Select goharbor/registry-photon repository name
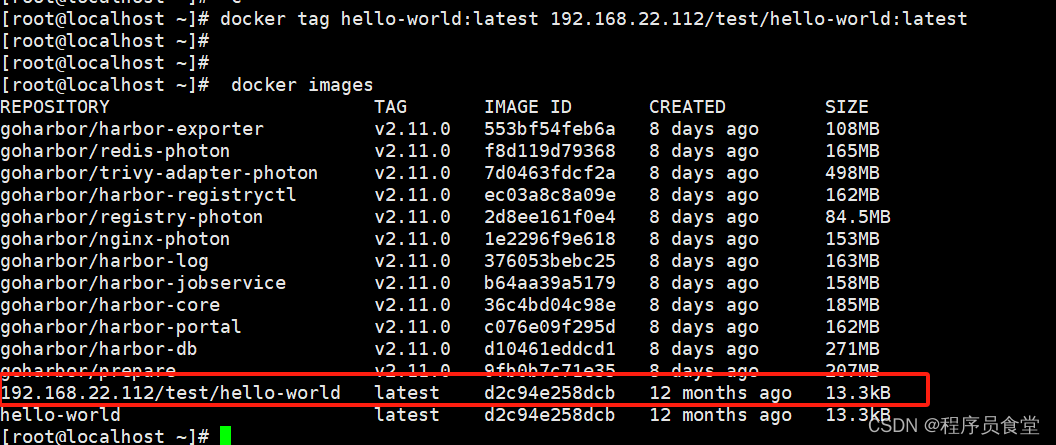Image resolution: width=1056 pixels, height=445 pixels. coord(131,217)
